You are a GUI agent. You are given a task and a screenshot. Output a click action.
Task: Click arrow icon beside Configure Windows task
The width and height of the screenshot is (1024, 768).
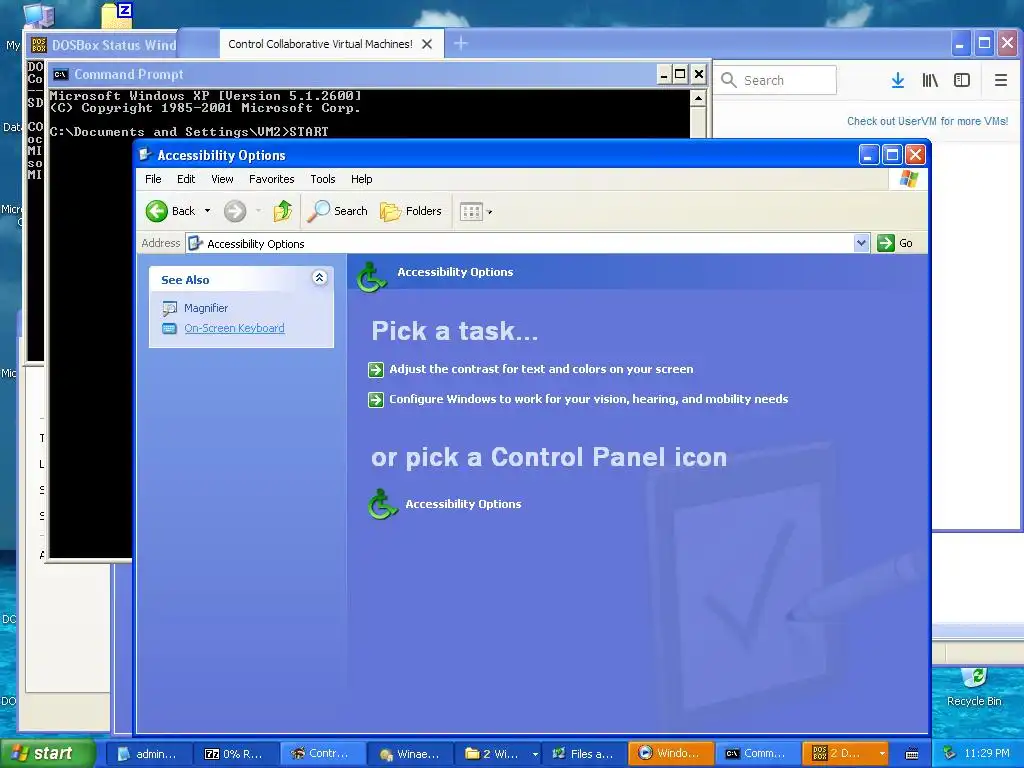(376, 399)
